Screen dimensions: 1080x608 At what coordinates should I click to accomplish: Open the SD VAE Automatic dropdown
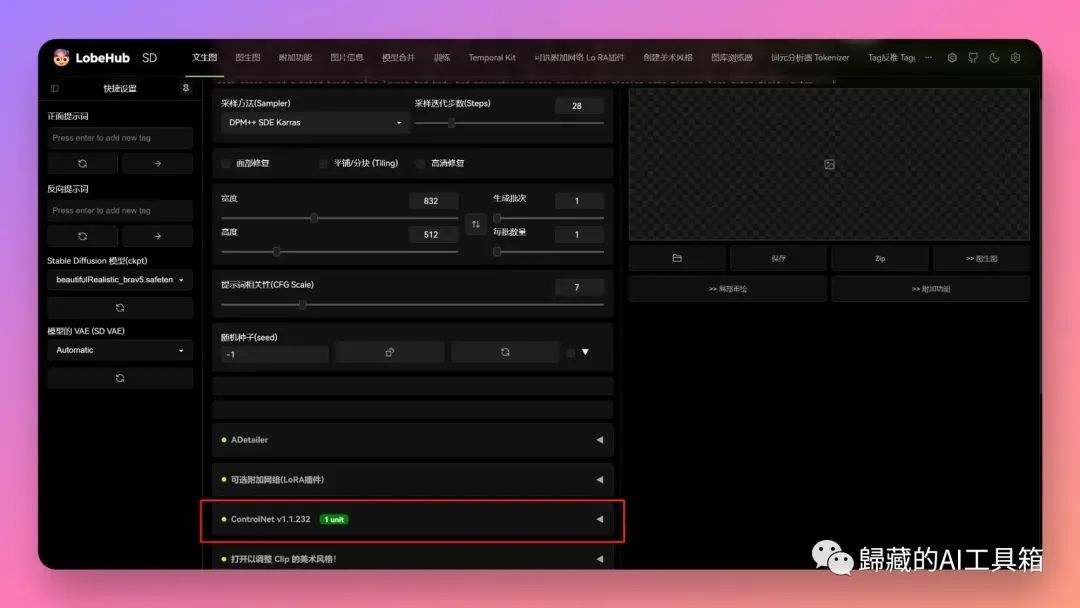[120, 350]
